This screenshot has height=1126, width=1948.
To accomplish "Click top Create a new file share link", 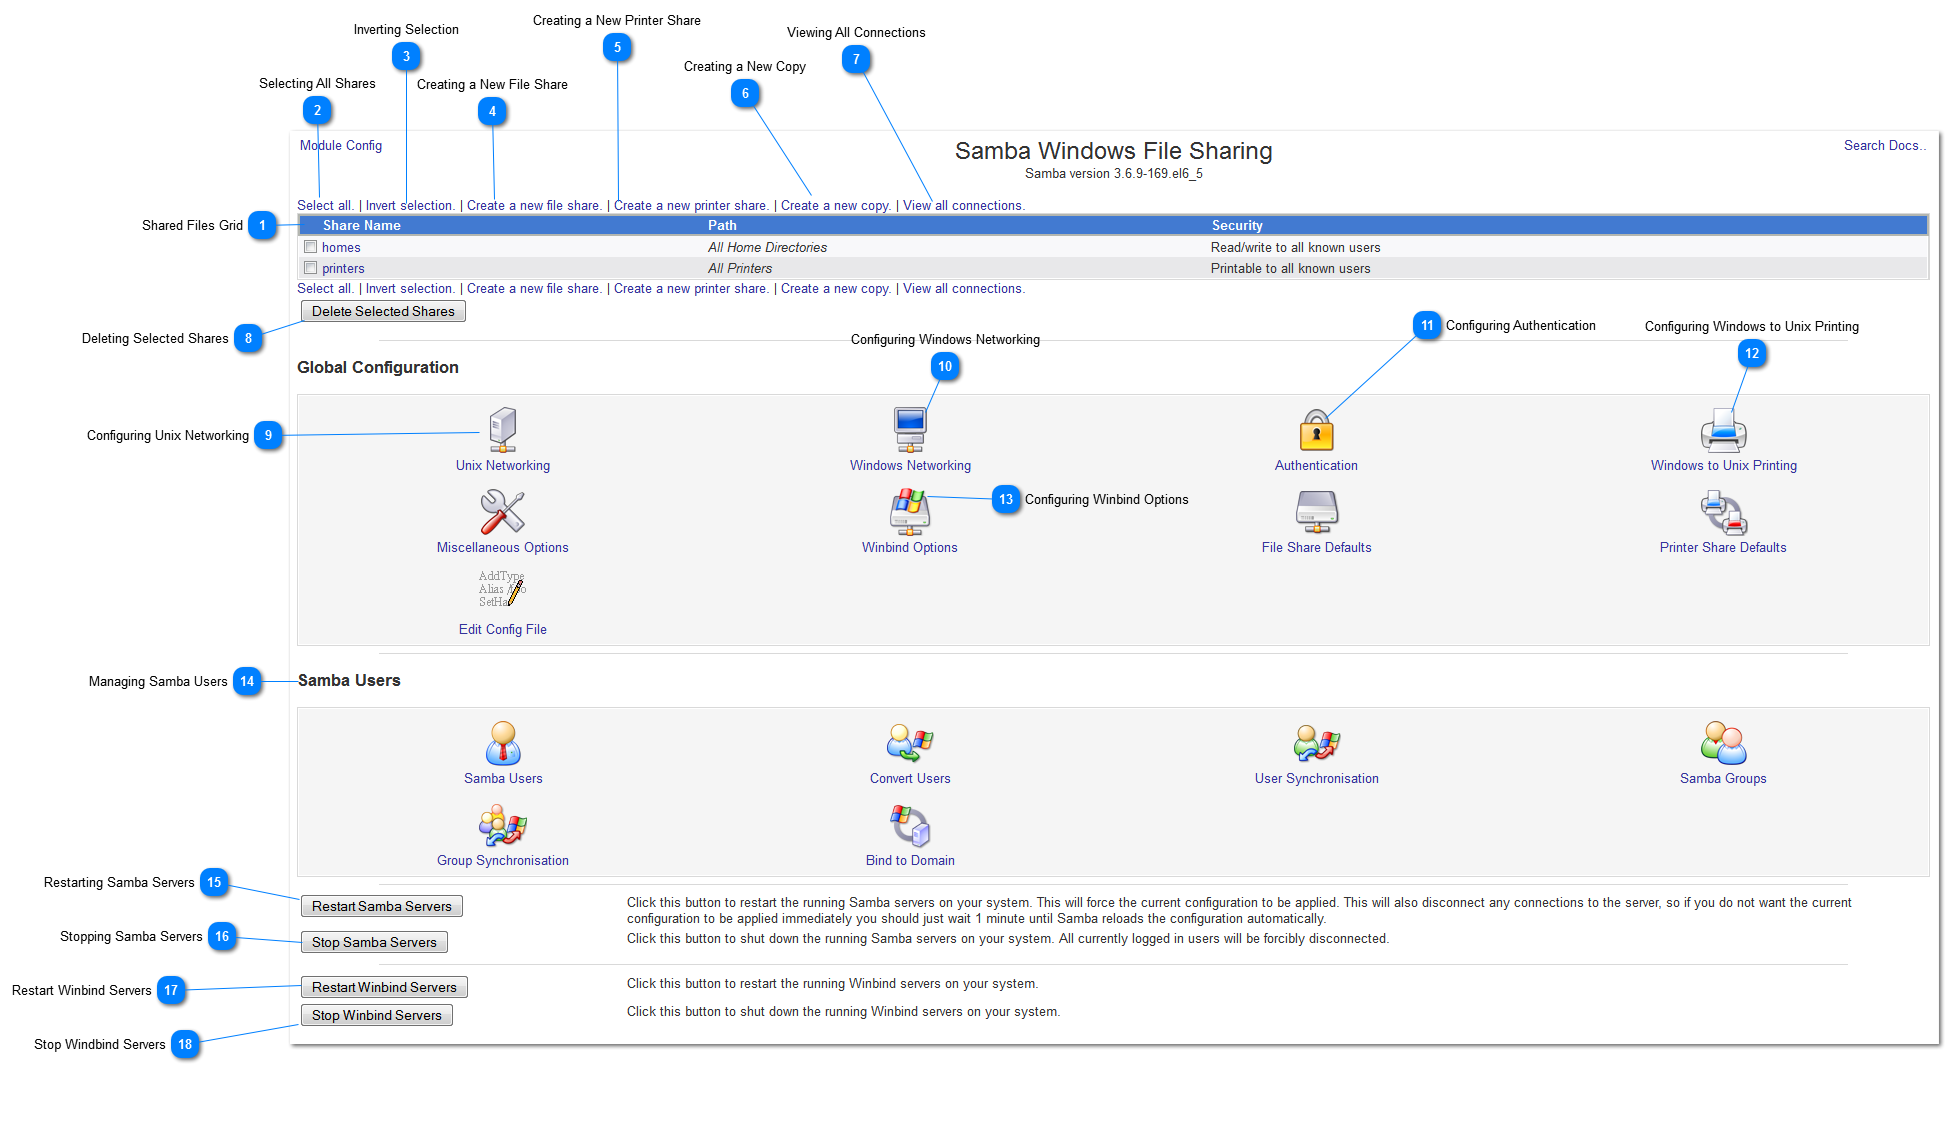I will pyautogui.click(x=534, y=206).
